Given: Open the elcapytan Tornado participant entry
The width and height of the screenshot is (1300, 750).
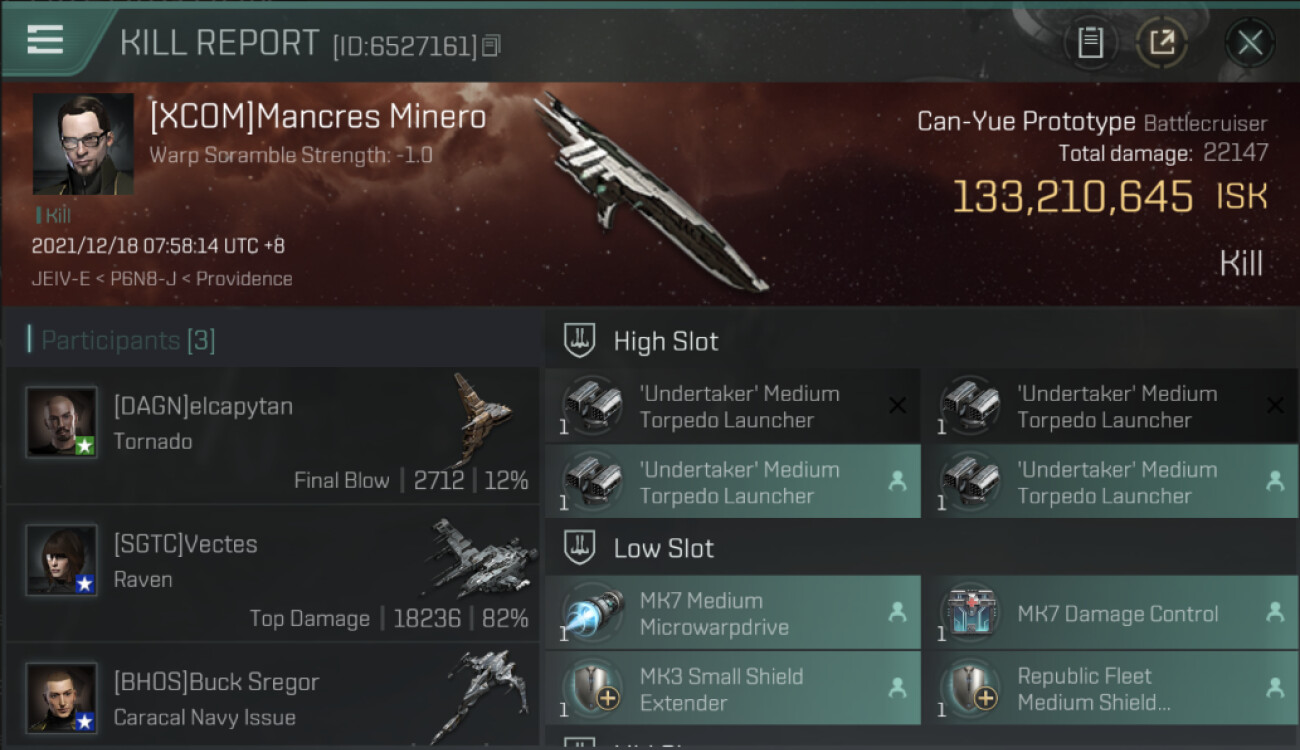Looking at the screenshot, I should pyautogui.click(x=272, y=434).
